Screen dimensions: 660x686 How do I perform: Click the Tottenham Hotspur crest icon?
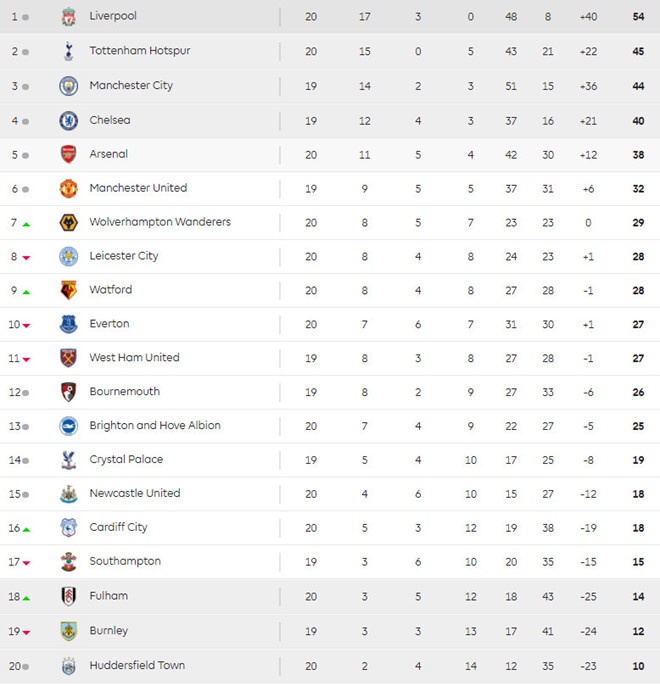point(68,51)
